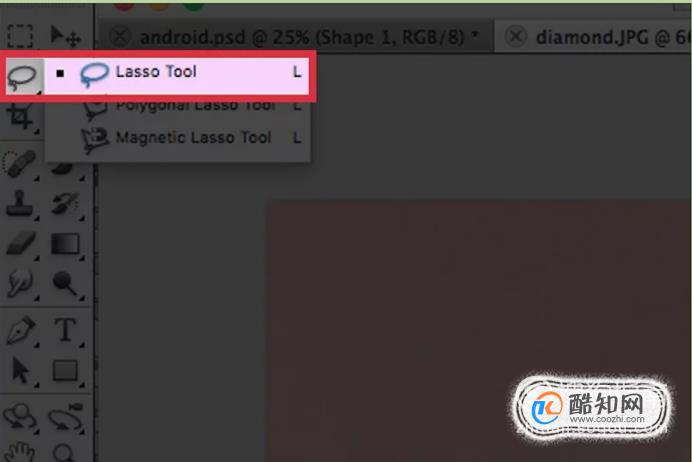Close the diamond.JPG tab
This screenshot has width=692, height=462.
(x=515, y=37)
